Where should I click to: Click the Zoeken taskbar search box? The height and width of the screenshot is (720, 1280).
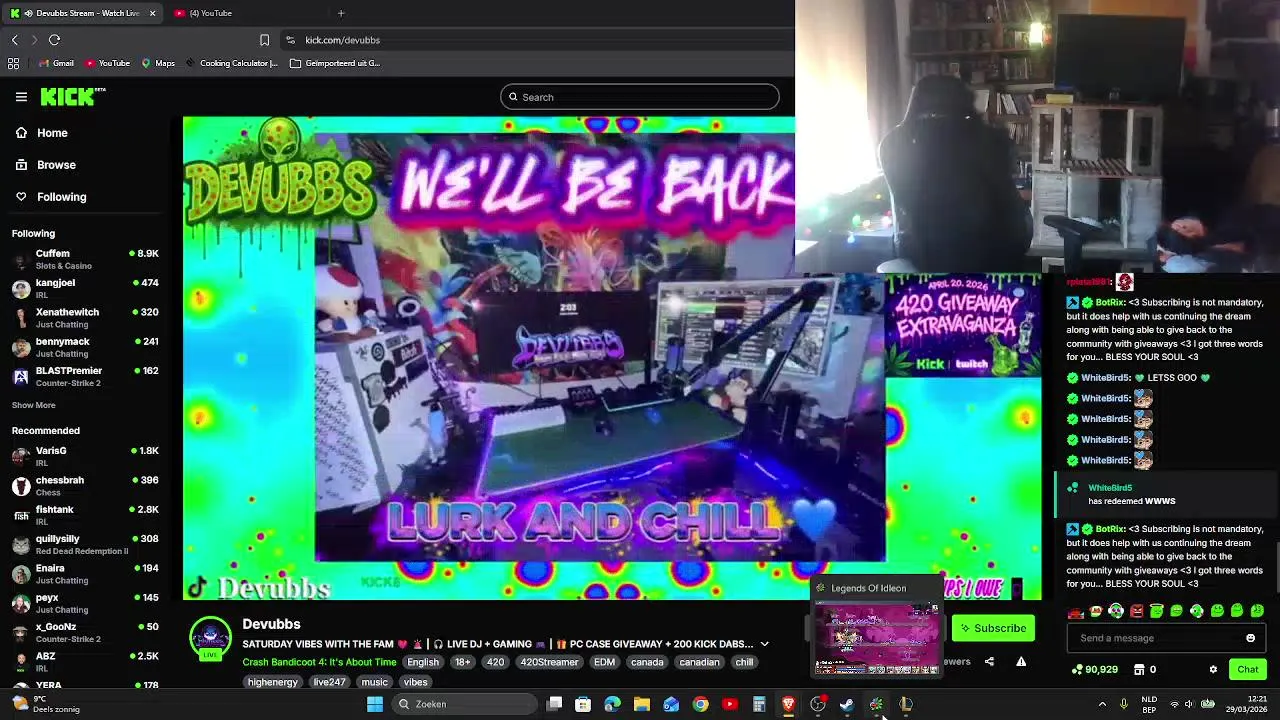463,704
